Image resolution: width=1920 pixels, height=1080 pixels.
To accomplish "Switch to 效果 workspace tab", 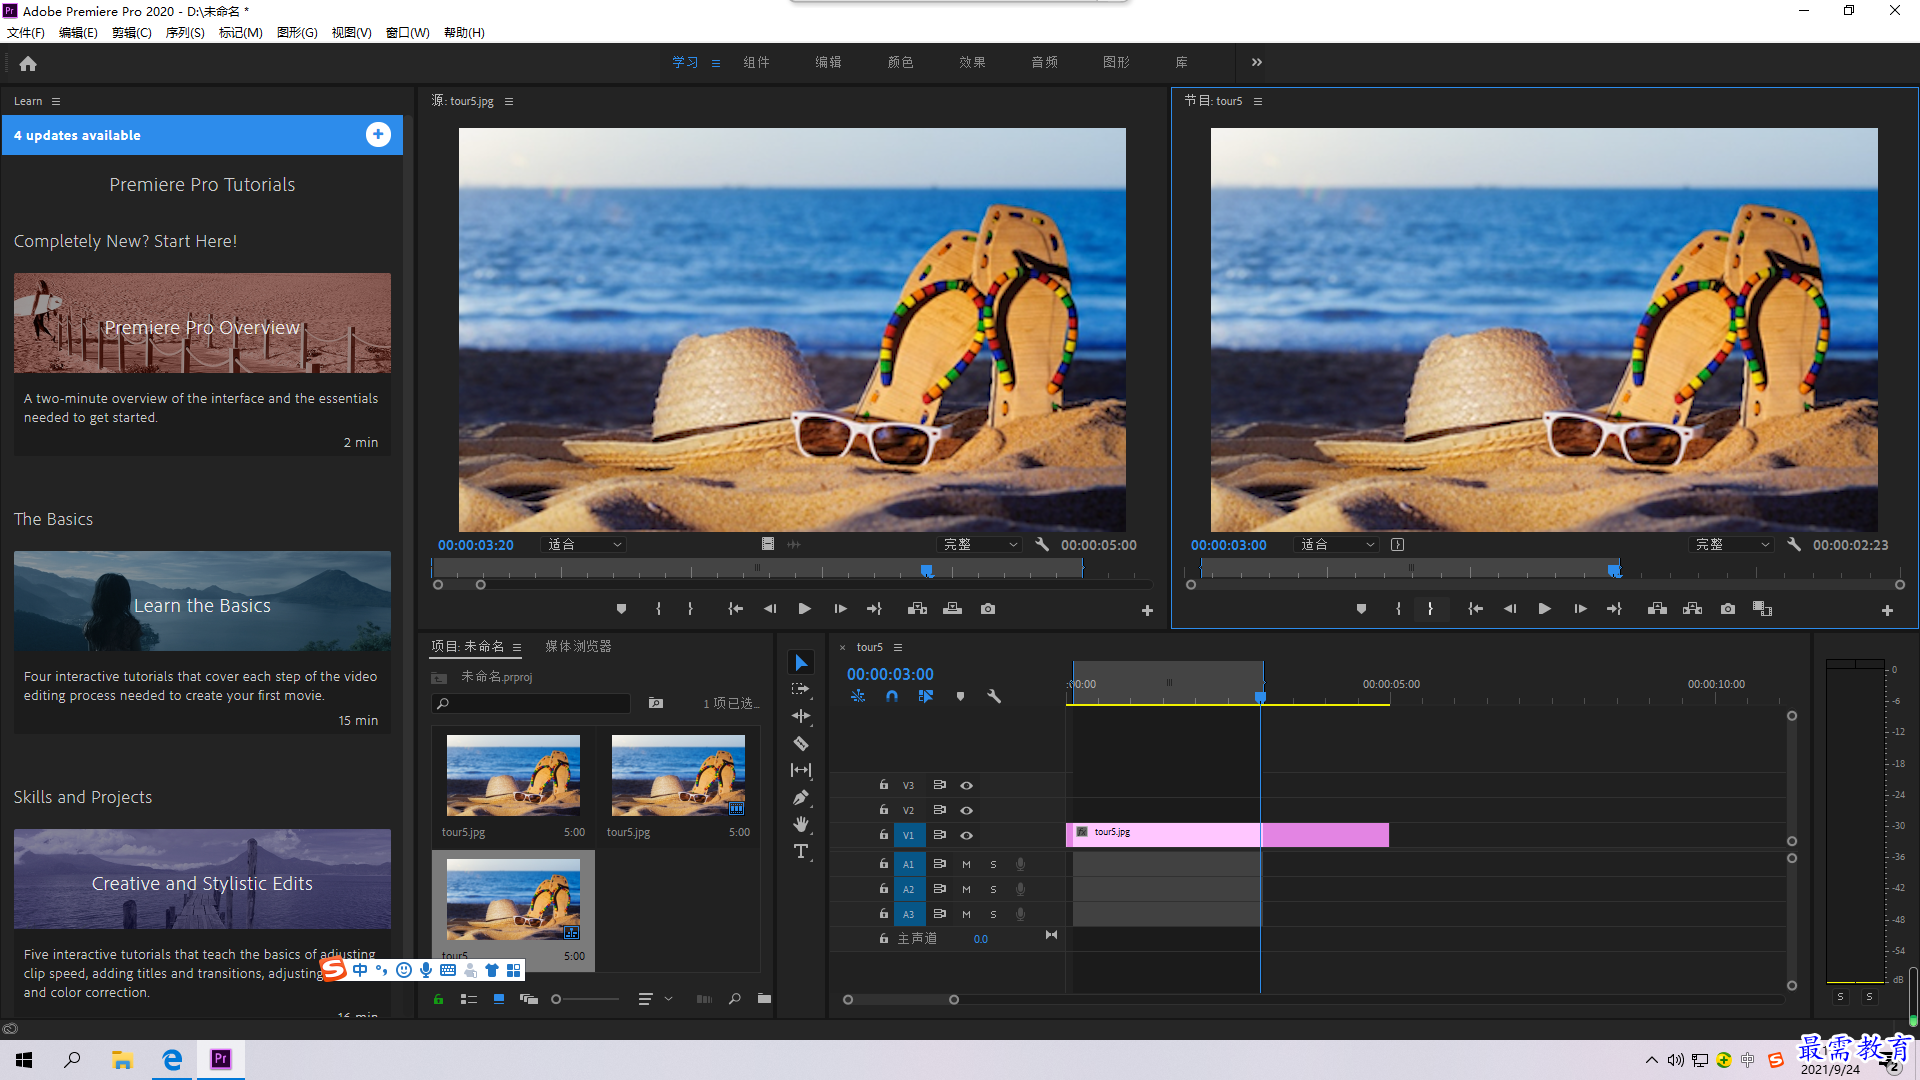I will click(x=972, y=62).
